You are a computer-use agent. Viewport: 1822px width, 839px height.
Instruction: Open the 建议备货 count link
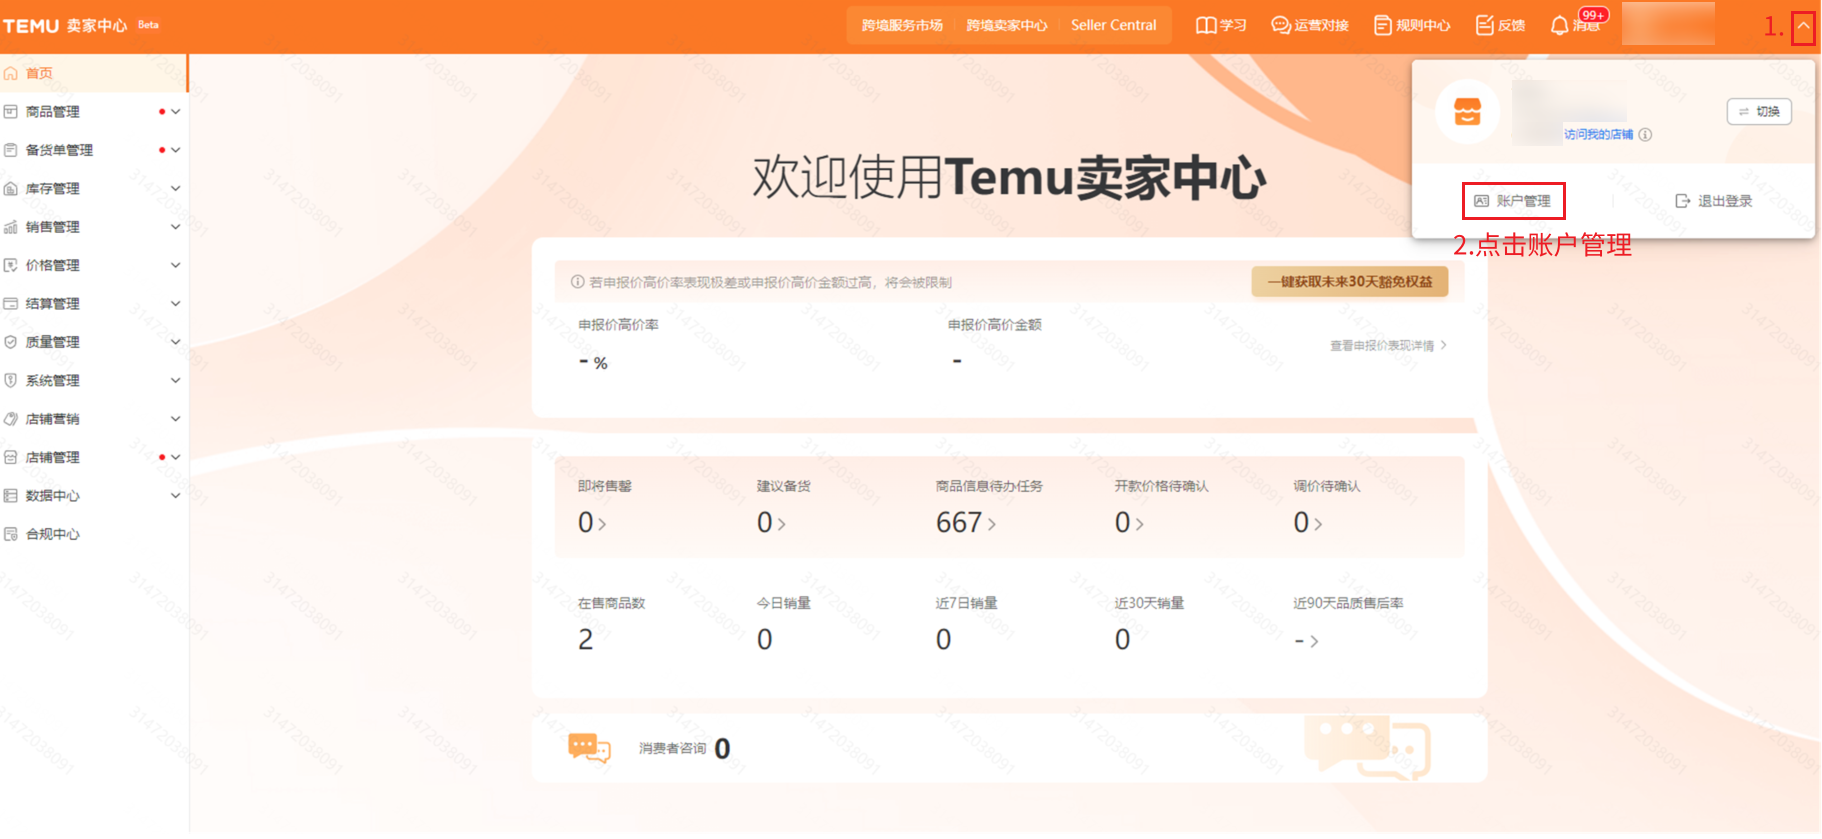click(x=771, y=523)
